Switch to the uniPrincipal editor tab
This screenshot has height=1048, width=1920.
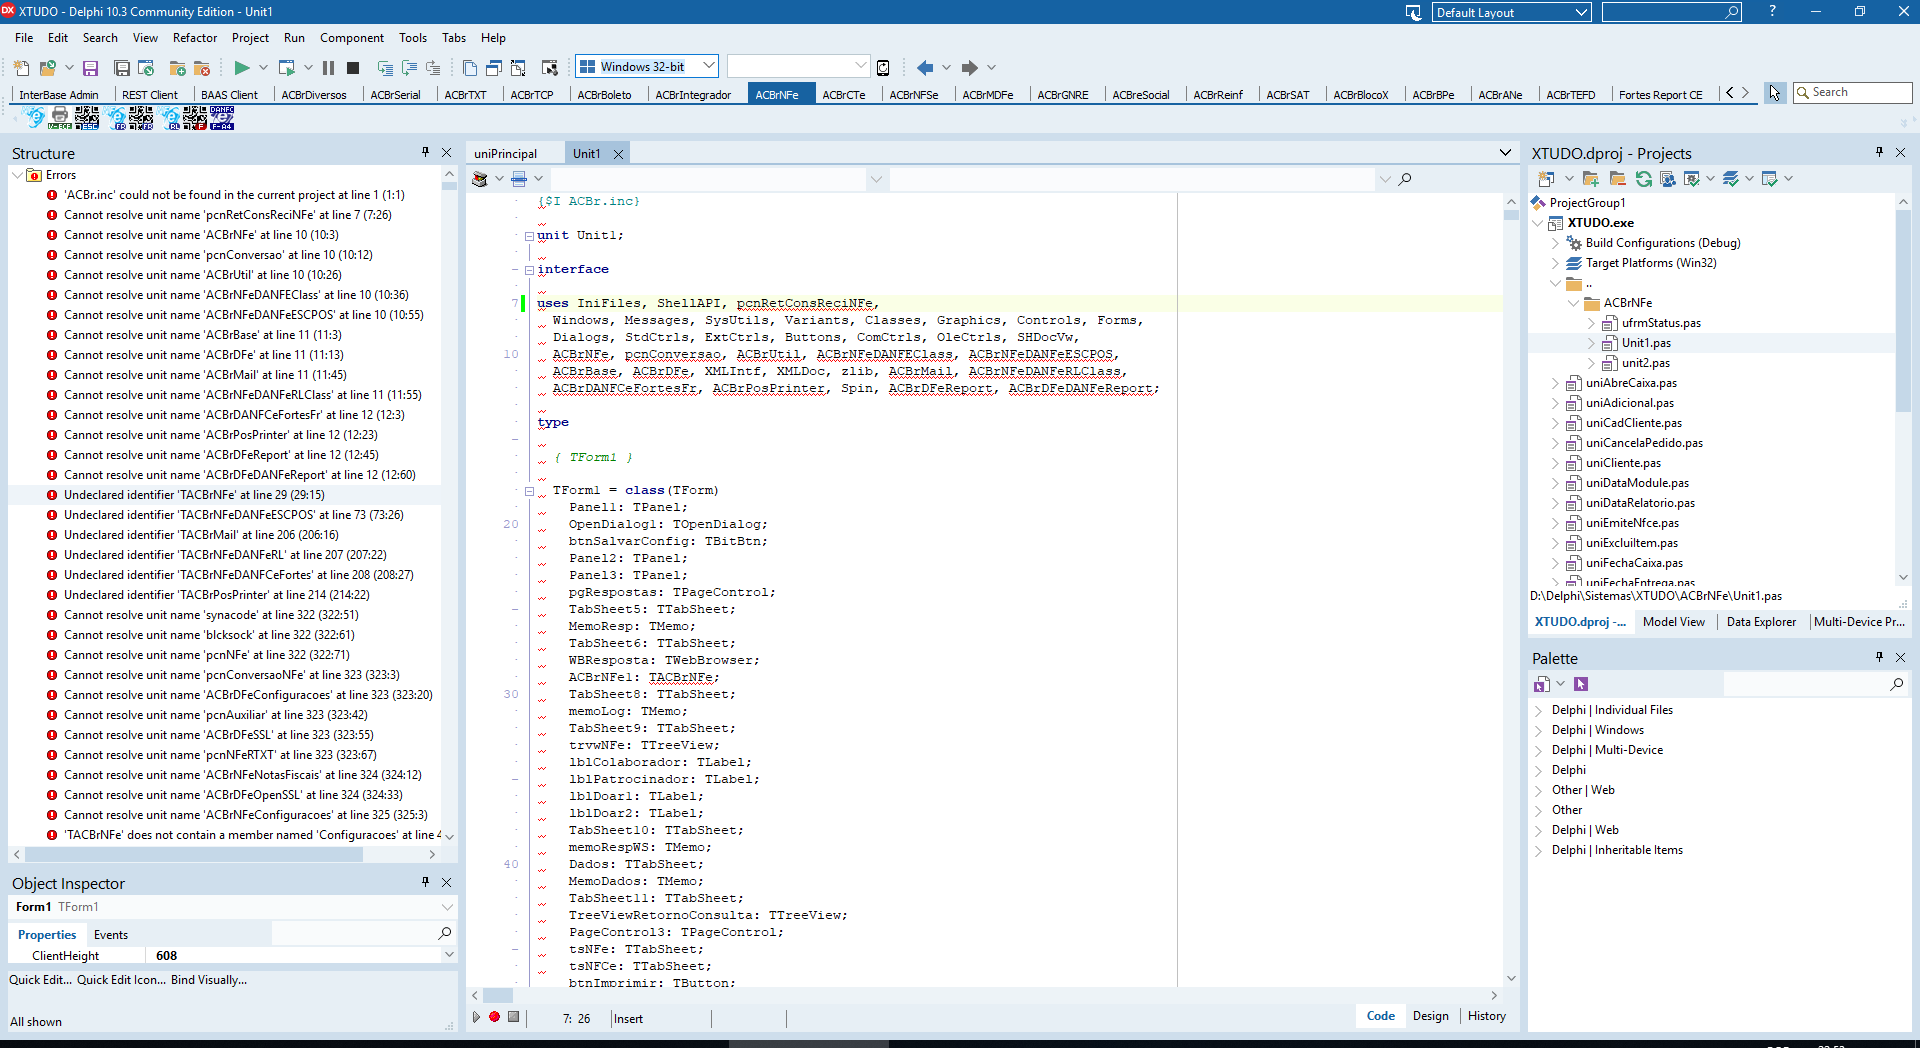pyautogui.click(x=505, y=154)
